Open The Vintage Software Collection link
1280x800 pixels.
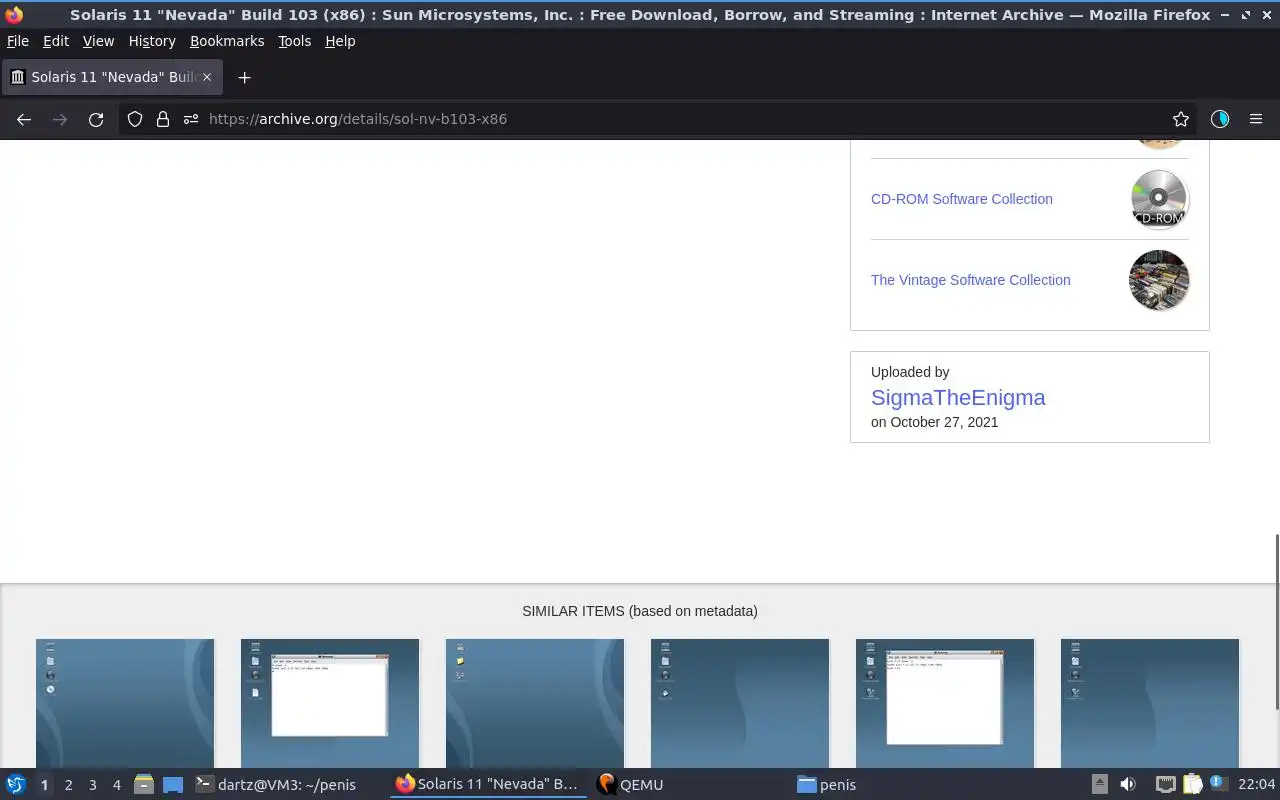click(x=971, y=280)
